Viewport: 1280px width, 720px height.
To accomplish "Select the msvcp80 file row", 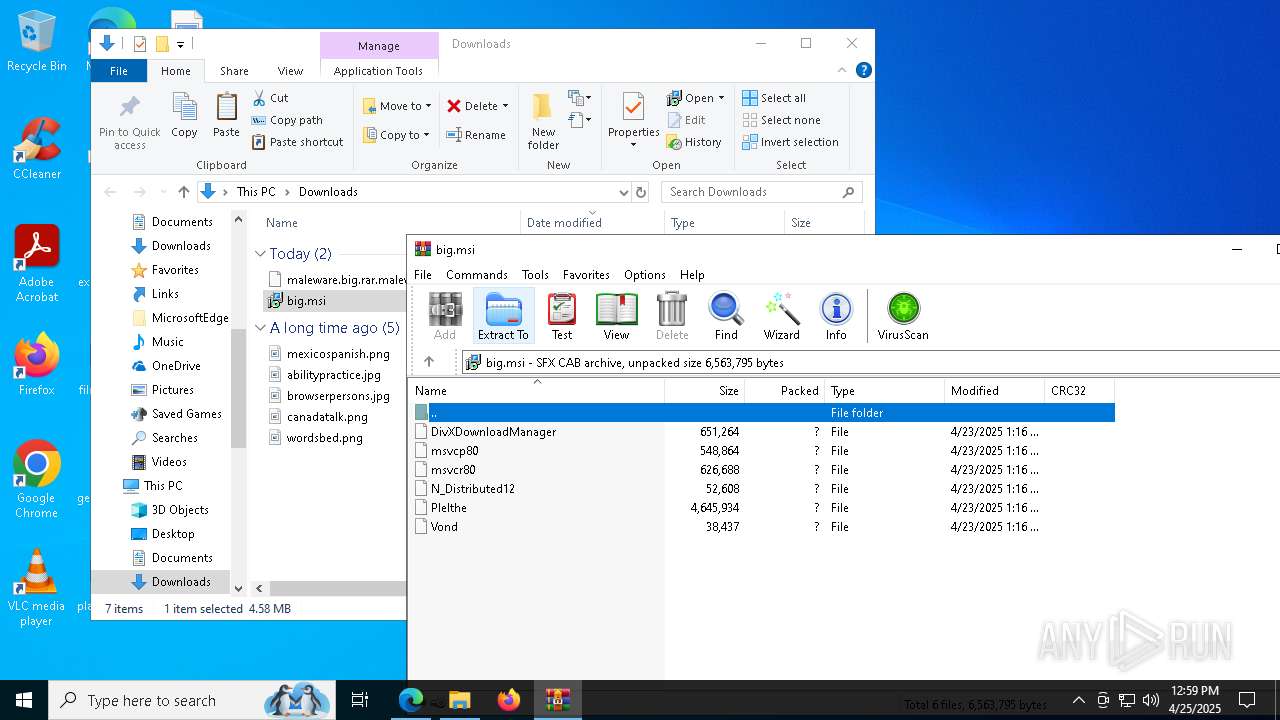I will tap(764, 451).
